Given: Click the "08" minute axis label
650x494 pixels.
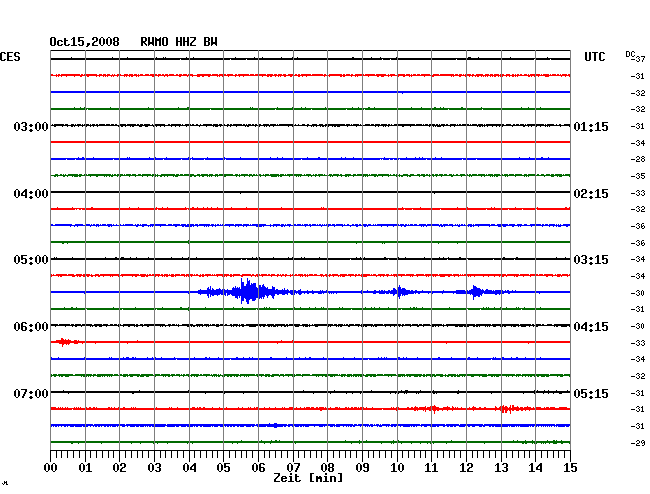Looking at the screenshot, I should (x=327, y=468).
